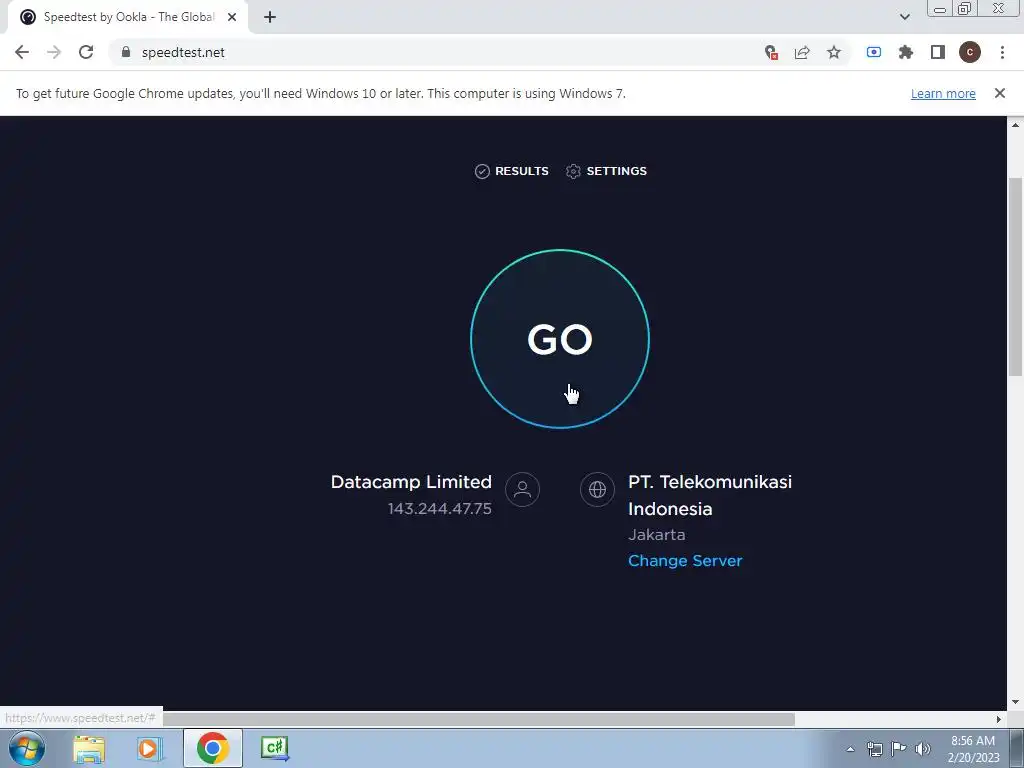Open the RESULTS page
1024x768 pixels.
(x=511, y=171)
